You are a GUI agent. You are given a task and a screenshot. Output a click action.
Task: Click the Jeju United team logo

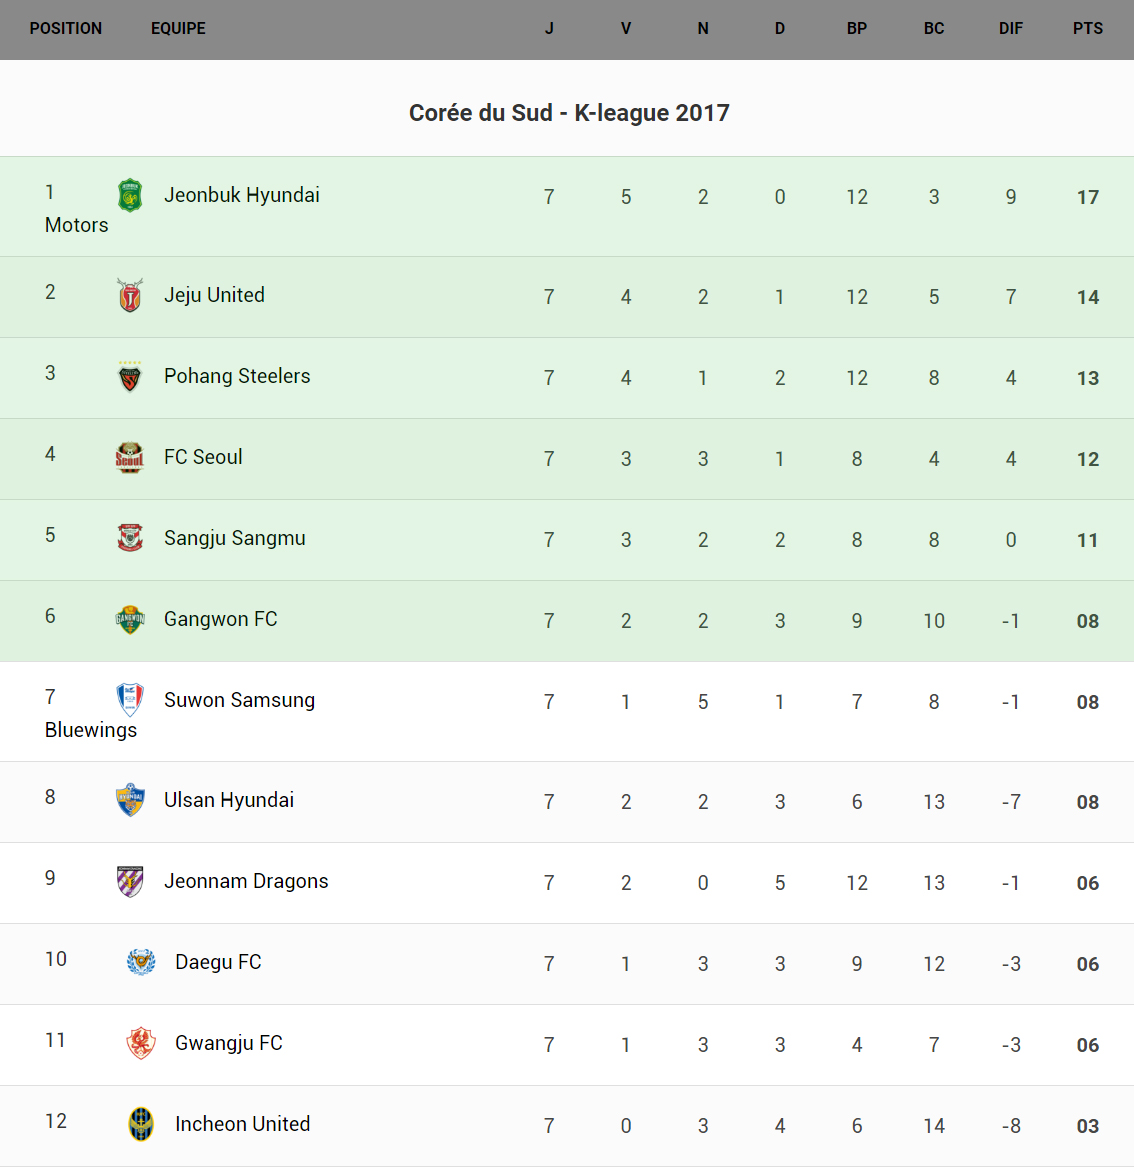click(130, 295)
